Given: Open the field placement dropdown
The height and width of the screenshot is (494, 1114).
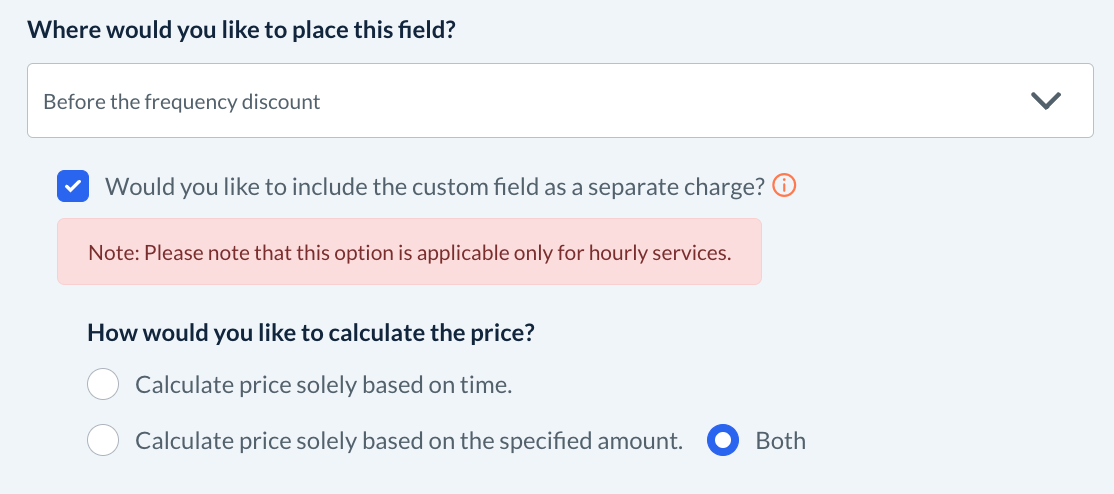Looking at the screenshot, I should click(560, 101).
